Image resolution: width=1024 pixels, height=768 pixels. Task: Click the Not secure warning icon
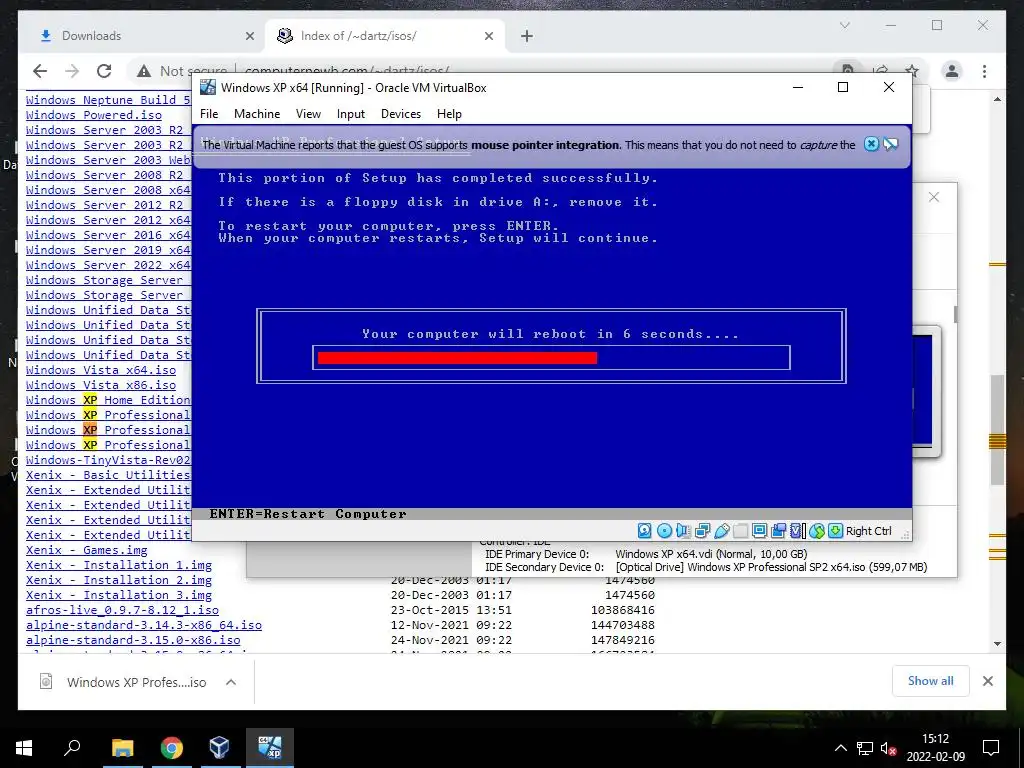tap(144, 71)
